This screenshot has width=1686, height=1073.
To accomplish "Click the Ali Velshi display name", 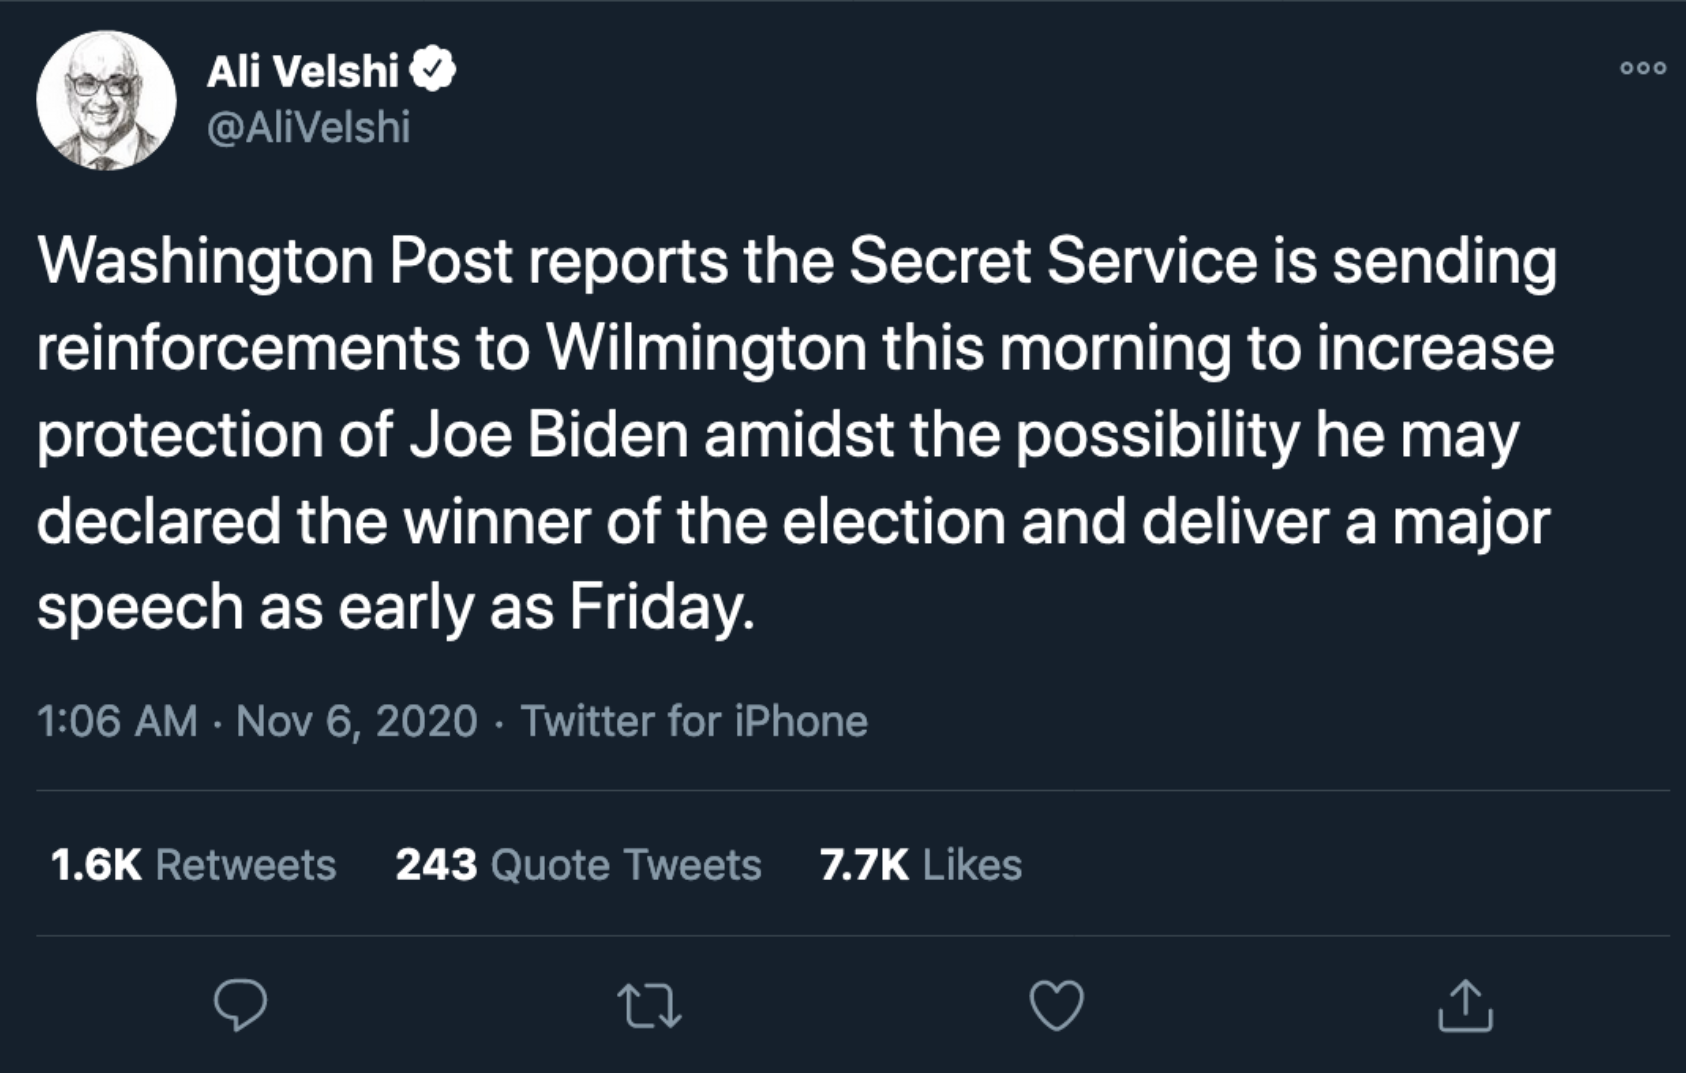I will pyautogui.click(x=303, y=71).
